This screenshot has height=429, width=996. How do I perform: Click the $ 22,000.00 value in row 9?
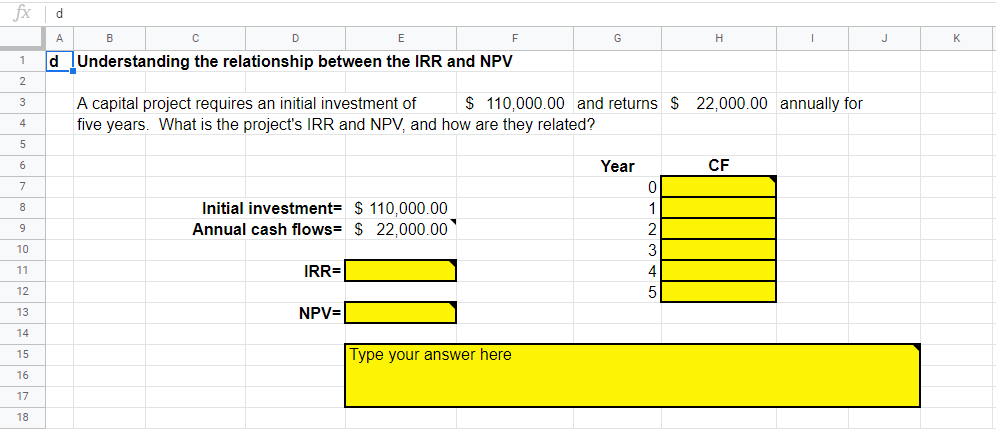(401, 229)
